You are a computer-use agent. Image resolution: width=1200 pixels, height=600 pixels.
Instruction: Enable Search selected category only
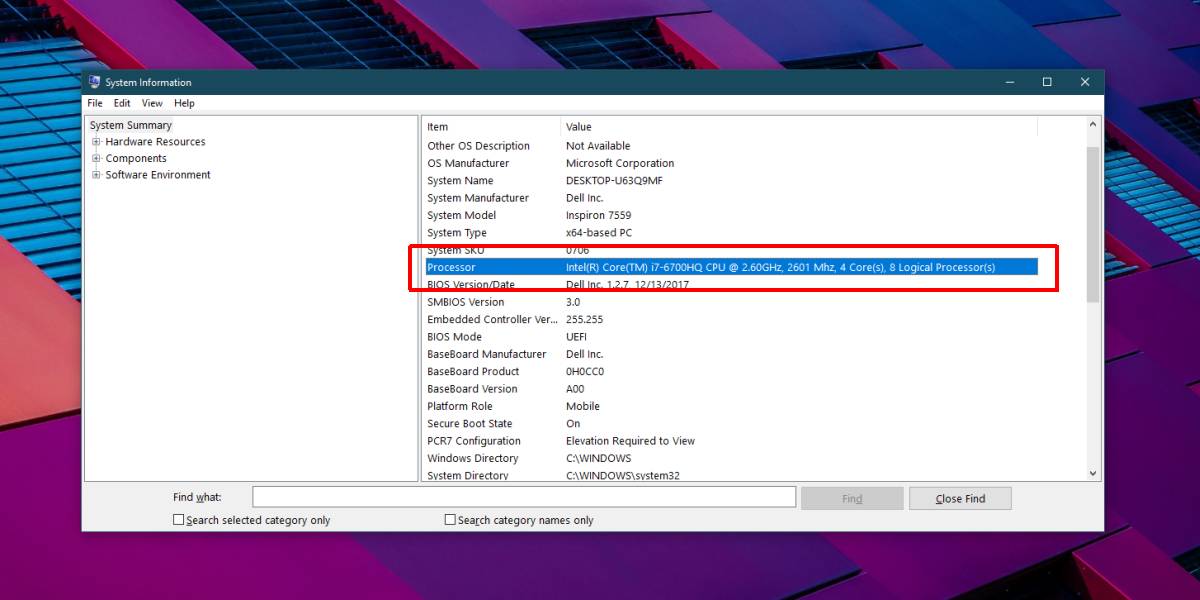click(178, 519)
